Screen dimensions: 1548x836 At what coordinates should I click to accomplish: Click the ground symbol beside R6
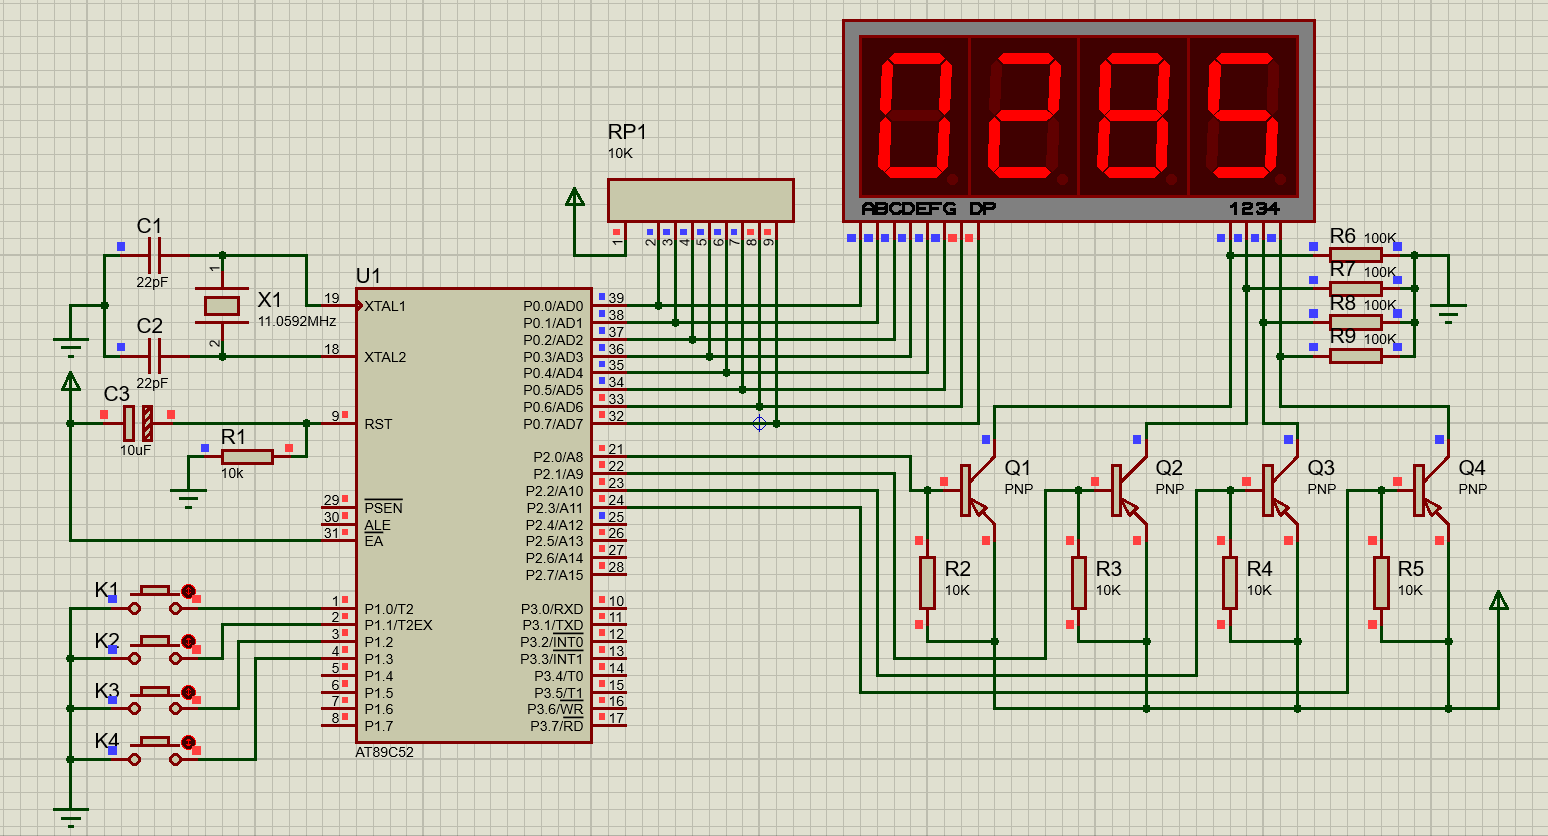click(x=1447, y=311)
